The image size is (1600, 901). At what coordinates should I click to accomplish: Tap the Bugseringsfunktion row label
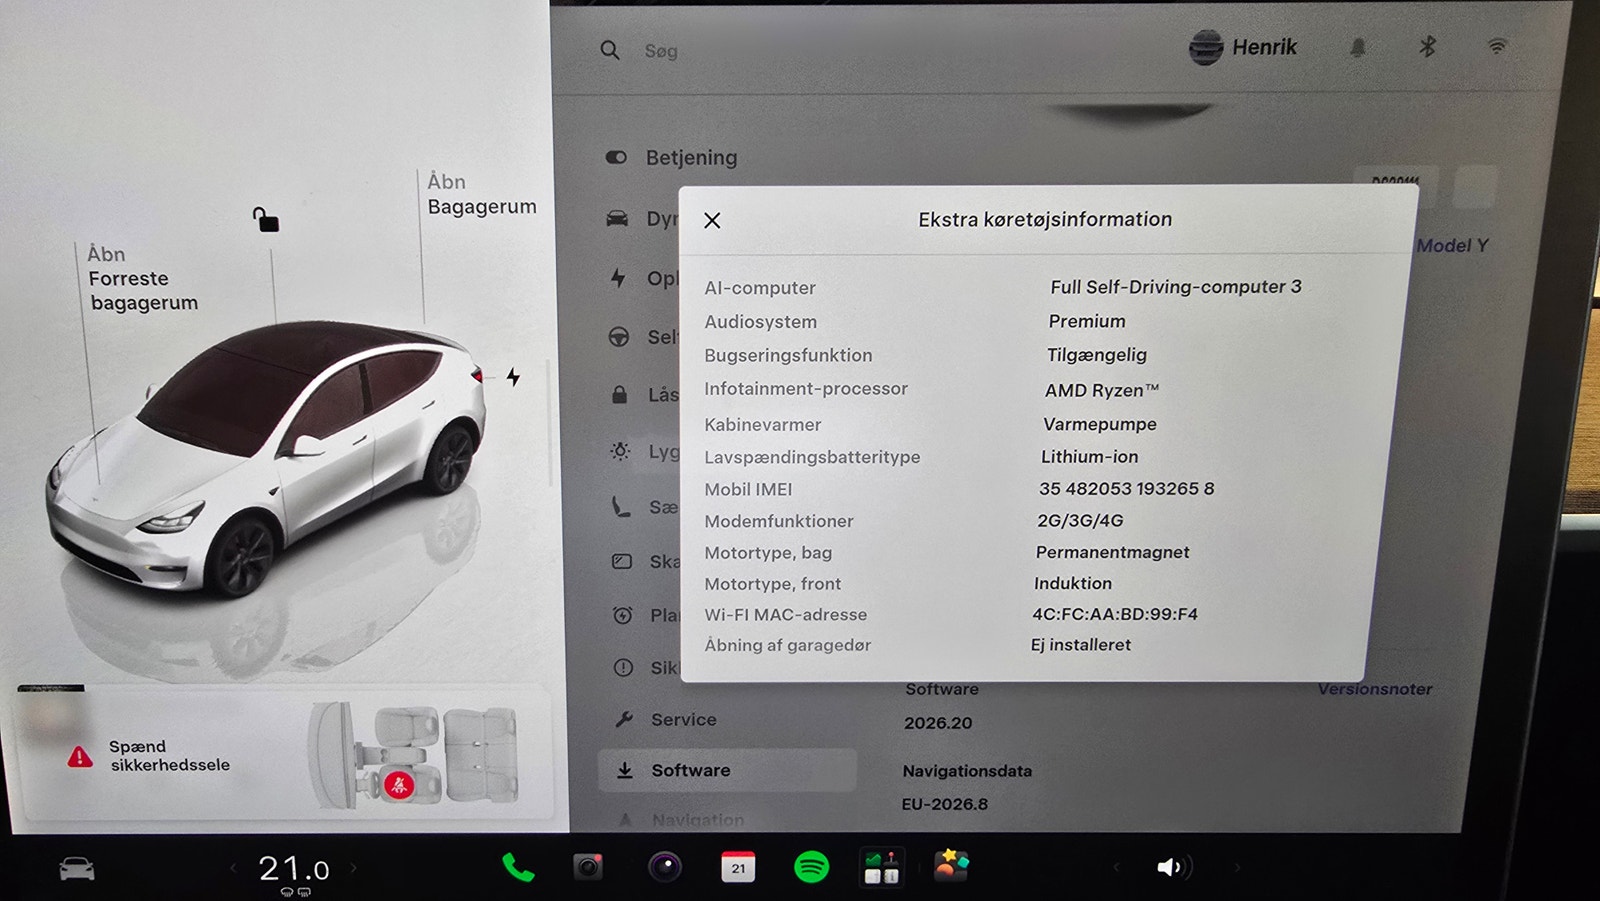click(788, 355)
